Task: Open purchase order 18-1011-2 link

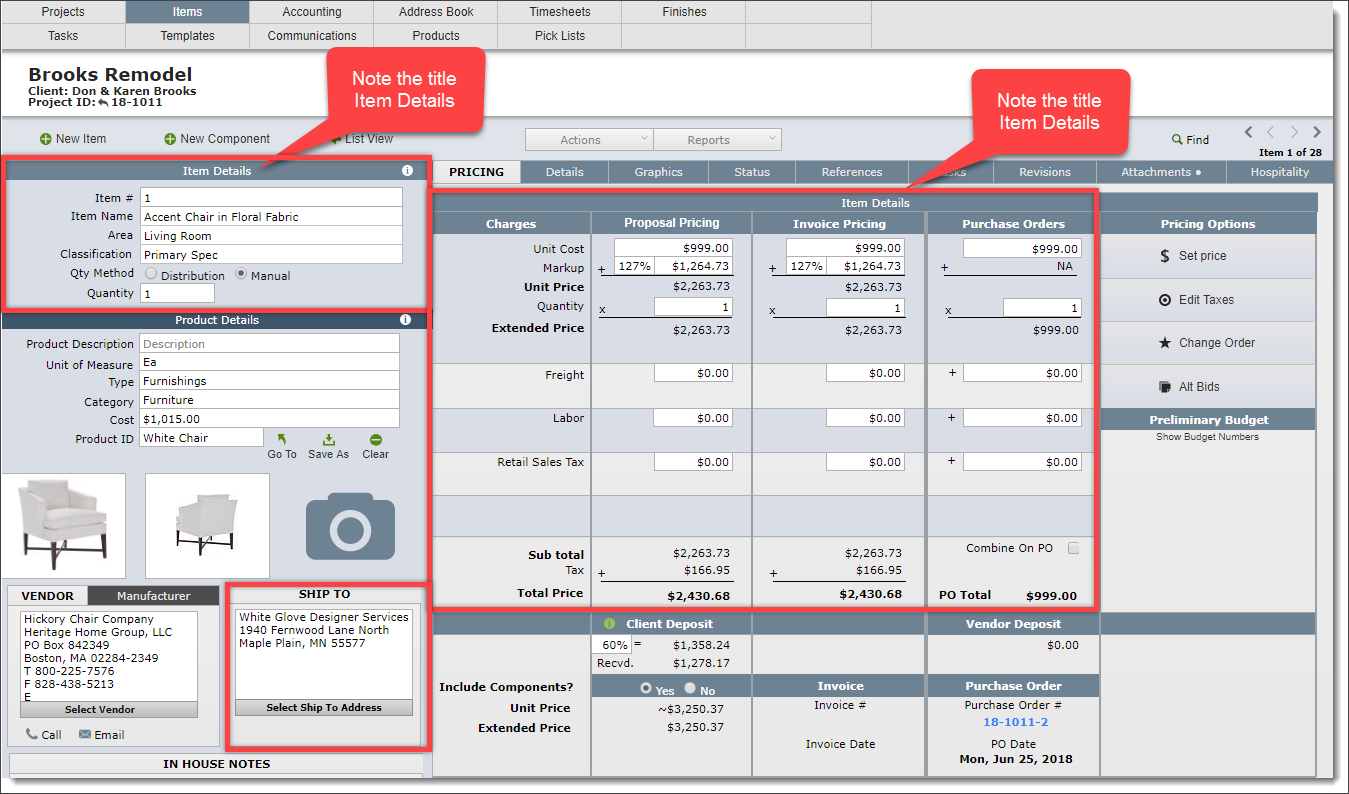Action: (1015, 722)
